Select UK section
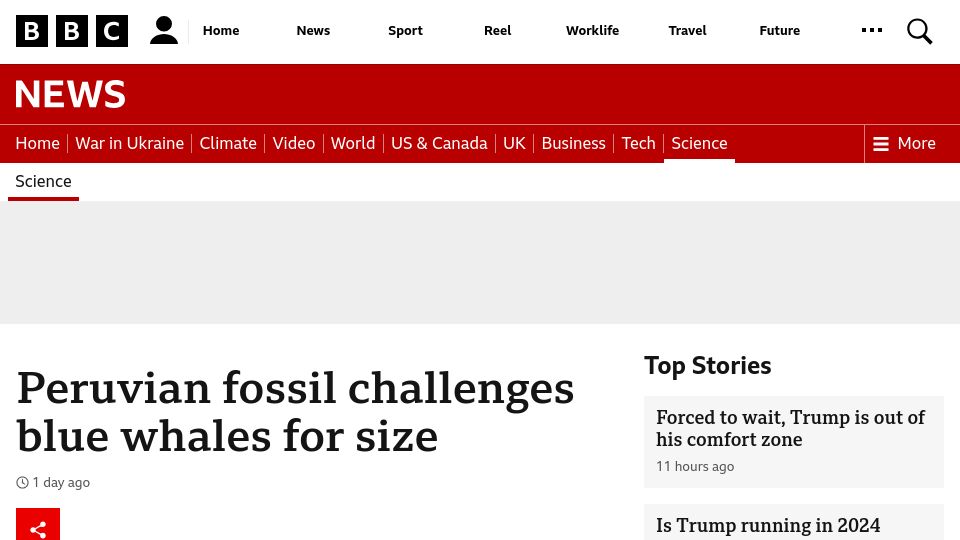Image resolution: width=960 pixels, height=540 pixels. pyautogui.click(x=514, y=143)
